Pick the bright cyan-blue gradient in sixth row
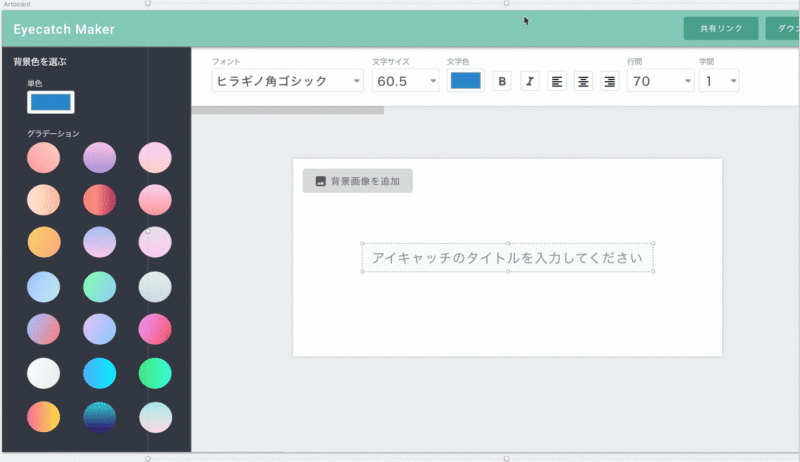The height and width of the screenshot is (462, 800). pyautogui.click(x=99, y=373)
